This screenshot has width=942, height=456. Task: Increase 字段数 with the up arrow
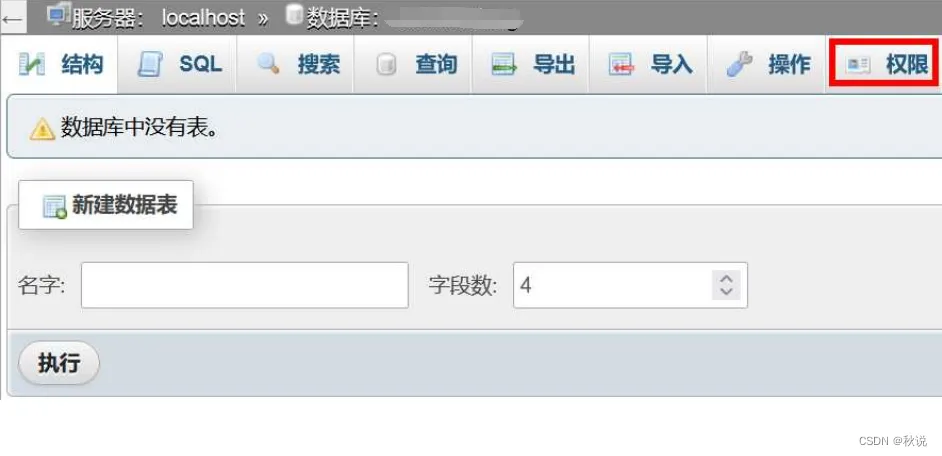click(726, 279)
